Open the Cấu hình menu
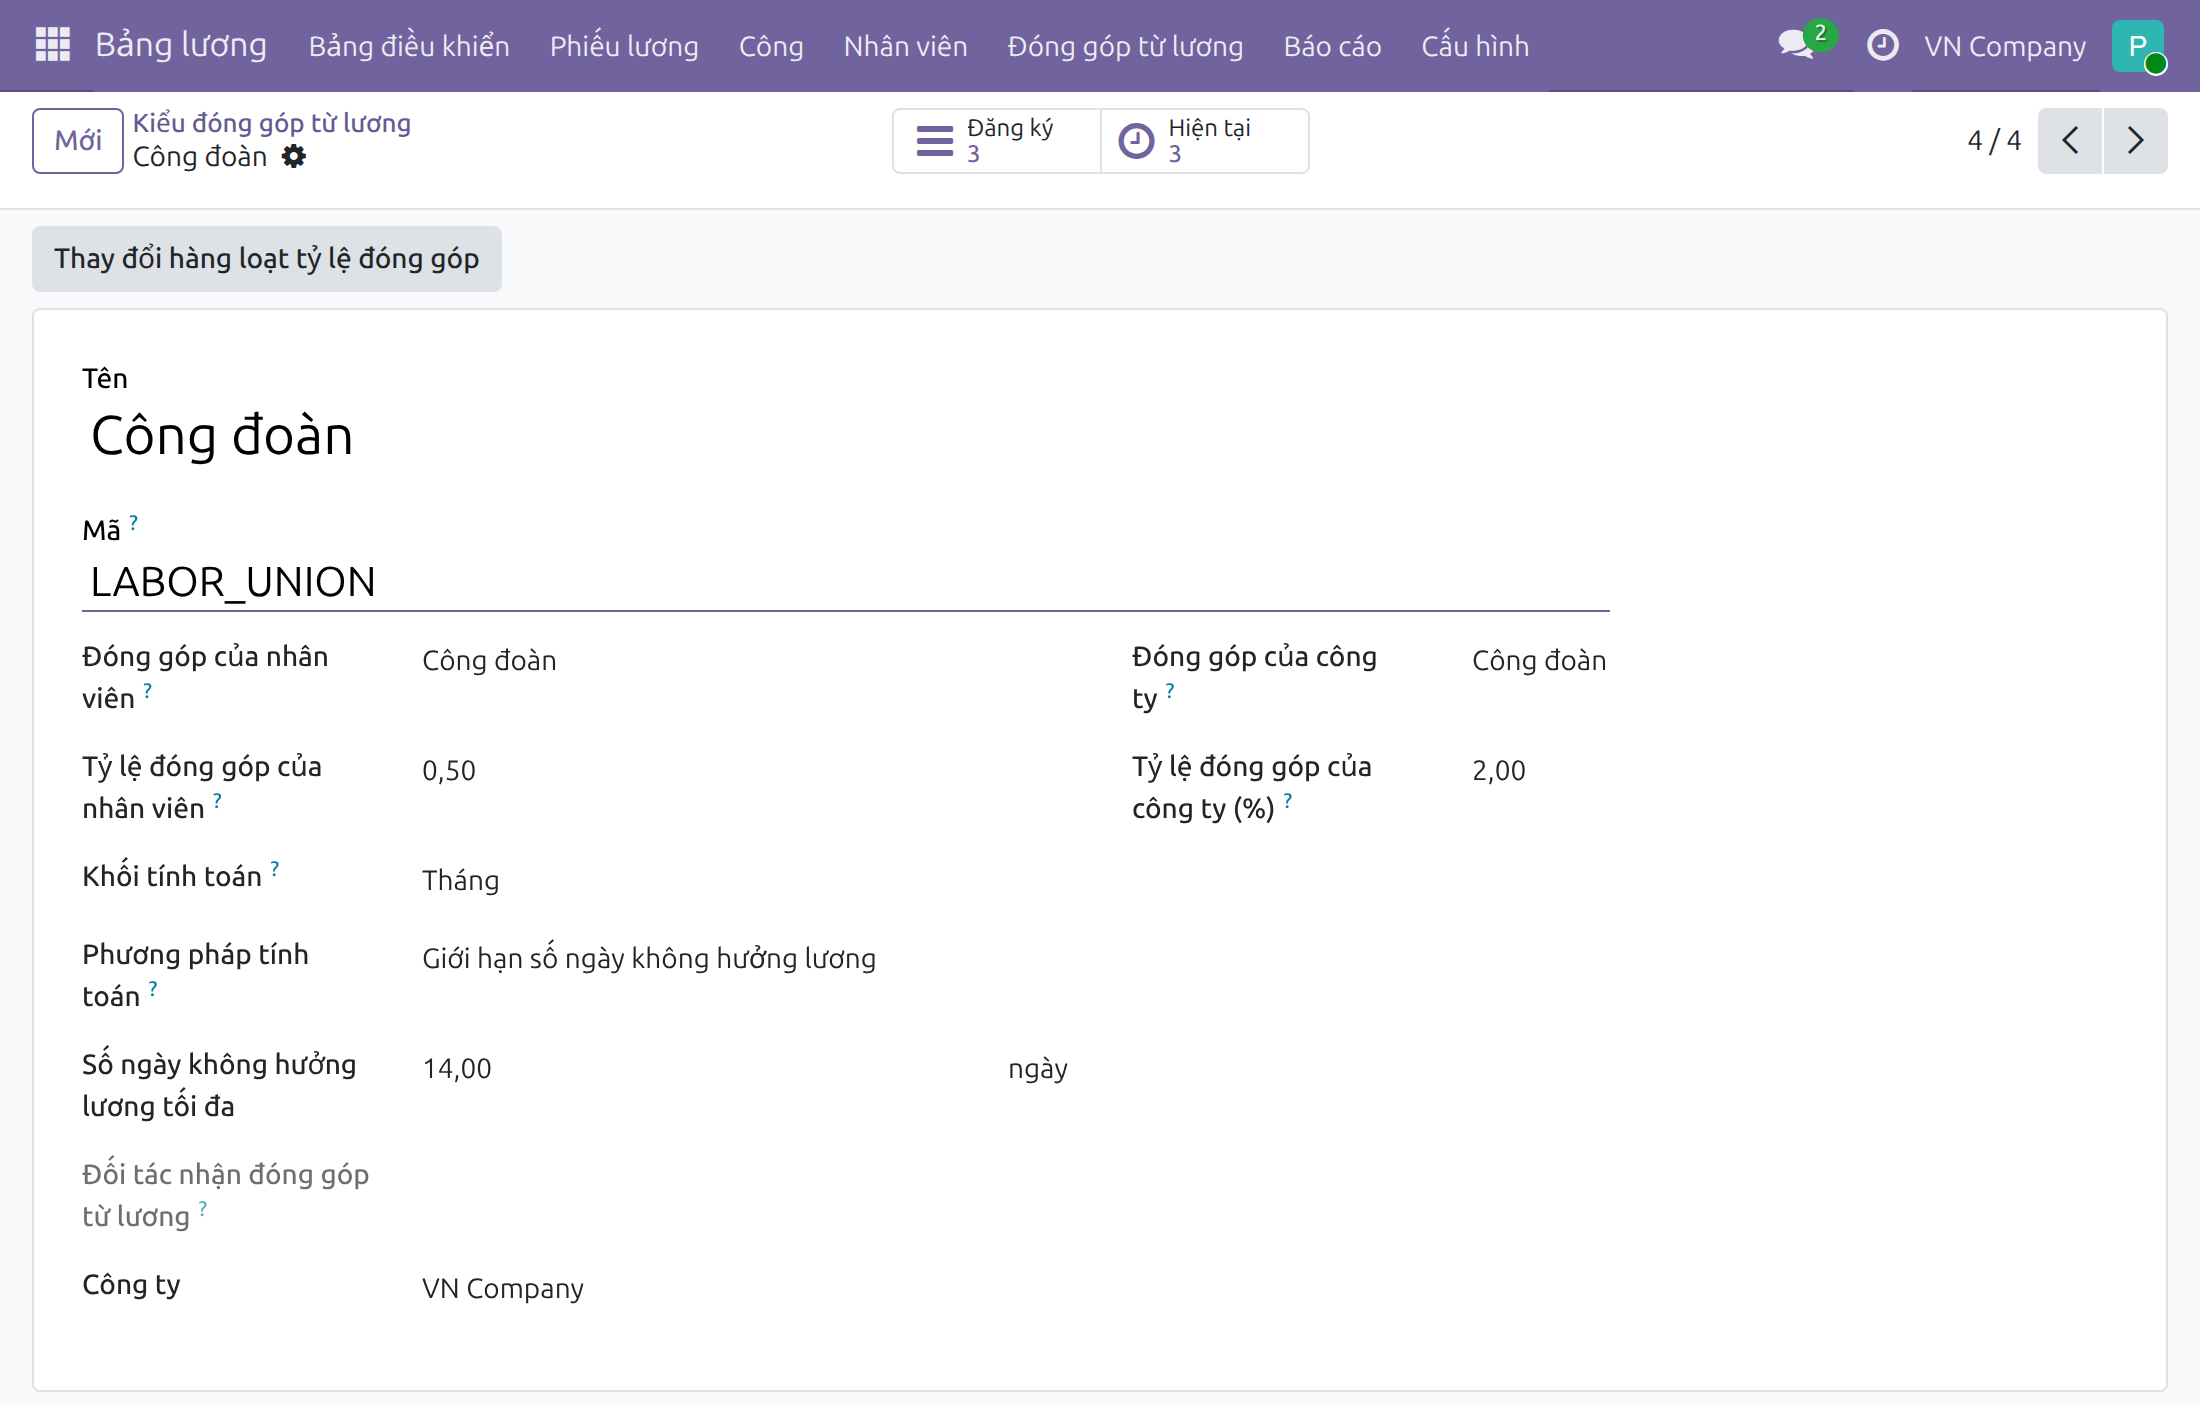The width and height of the screenshot is (2200, 1404). [x=1475, y=46]
